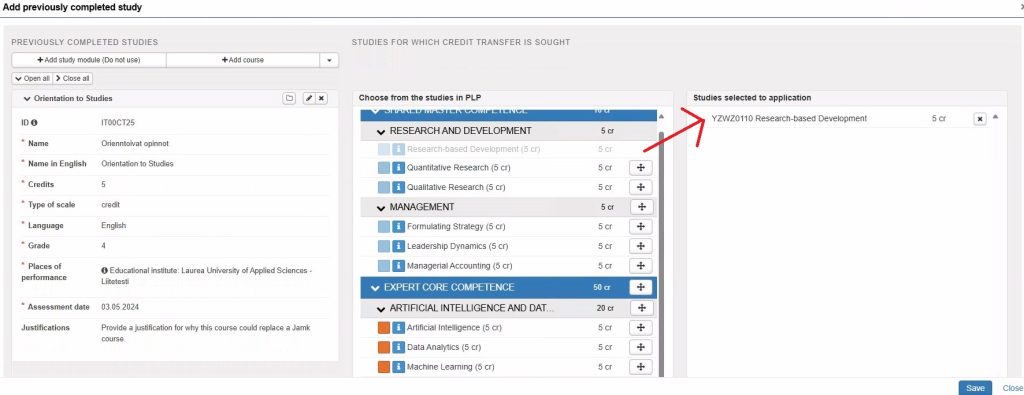Click Add study module (Do not use)
1024x395 pixels.
[x=89, y=60]
